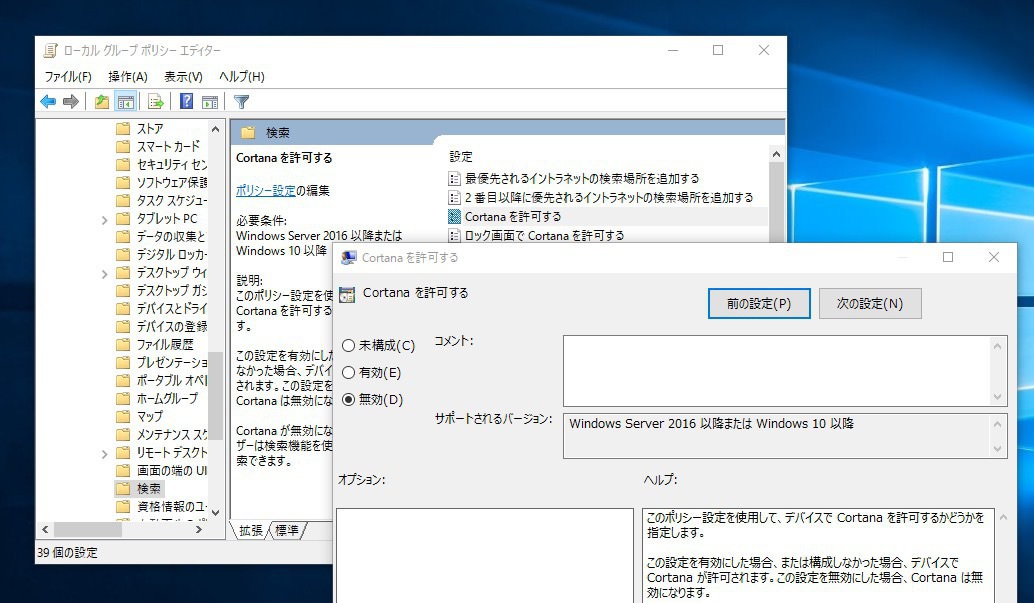The width and height of the screenshot is (1034, 603).
Task: Click the tree horizontal scroll left arrow
Action: [x=46, y=529]
